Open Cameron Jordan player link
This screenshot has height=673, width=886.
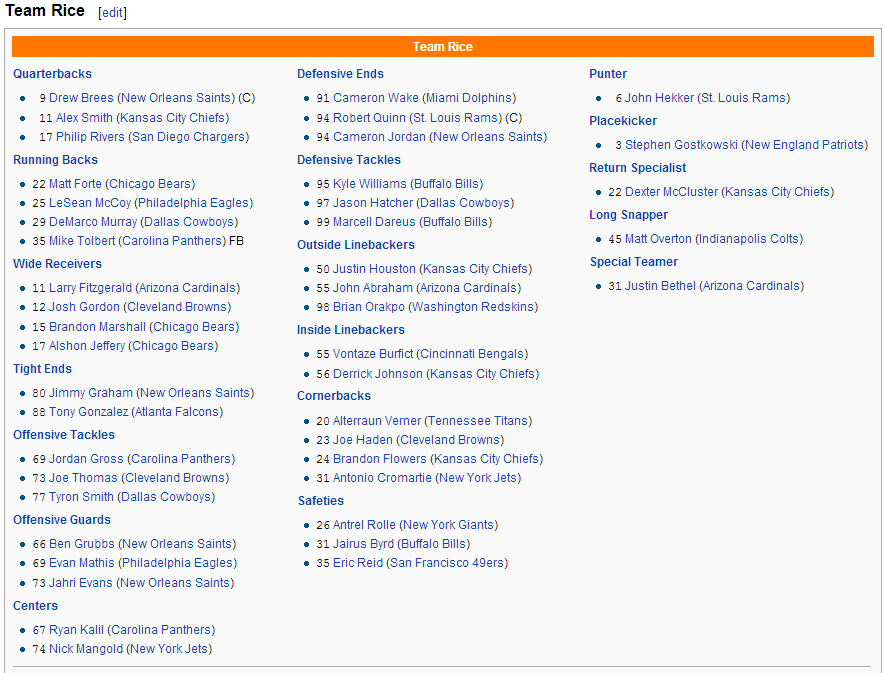(379, 137)
